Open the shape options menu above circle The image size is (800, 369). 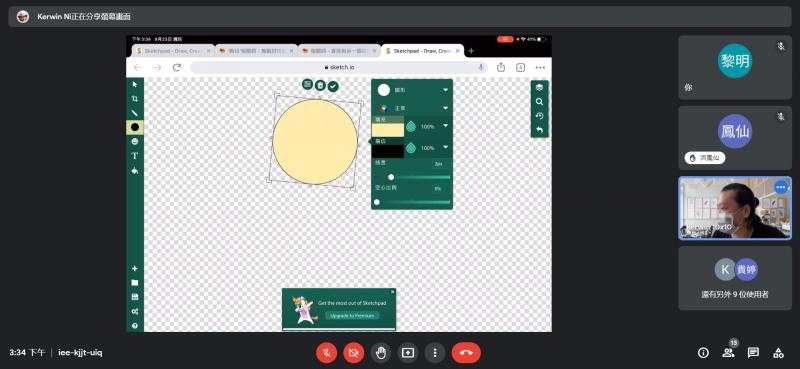tap(307, 84)
